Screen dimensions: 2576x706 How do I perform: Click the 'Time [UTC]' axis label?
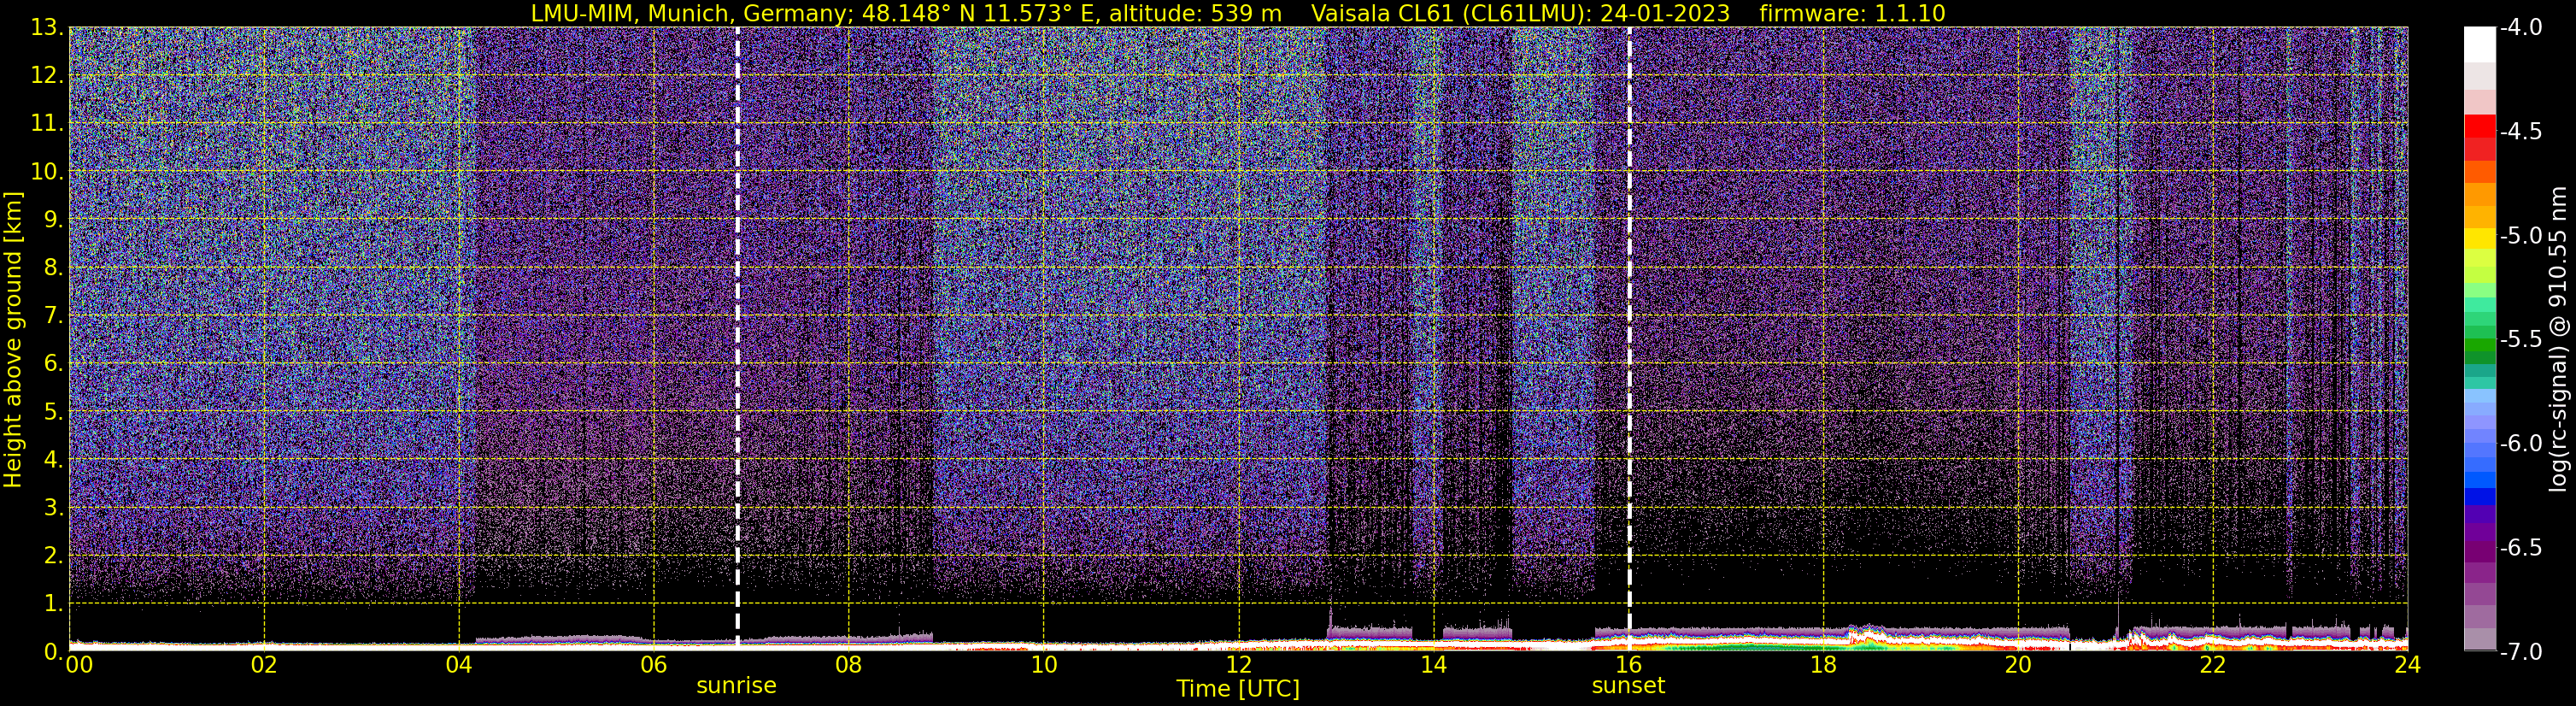1238,689
